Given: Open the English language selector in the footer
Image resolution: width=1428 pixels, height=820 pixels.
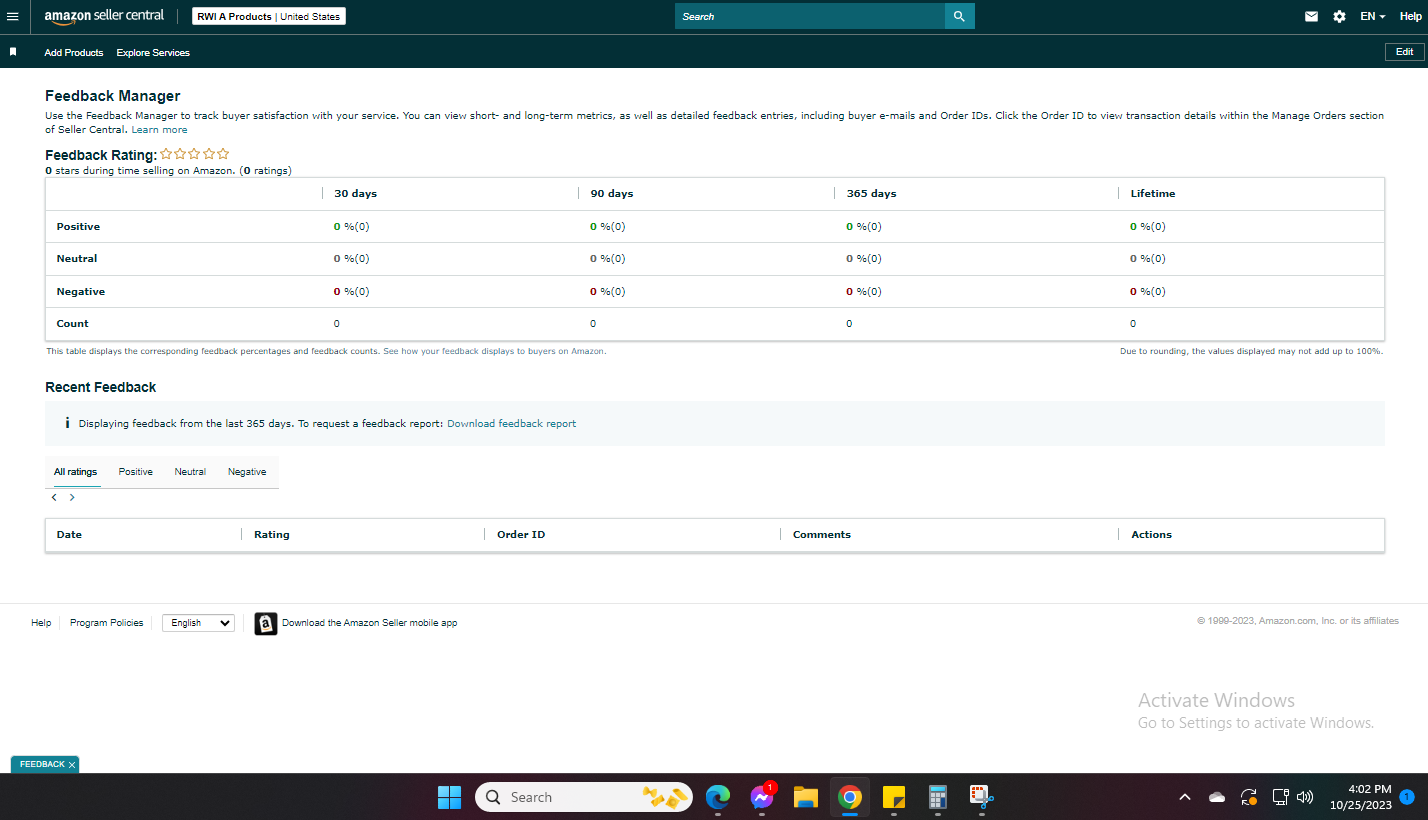Looking at the screenshot, I should (x=198, y=623).
